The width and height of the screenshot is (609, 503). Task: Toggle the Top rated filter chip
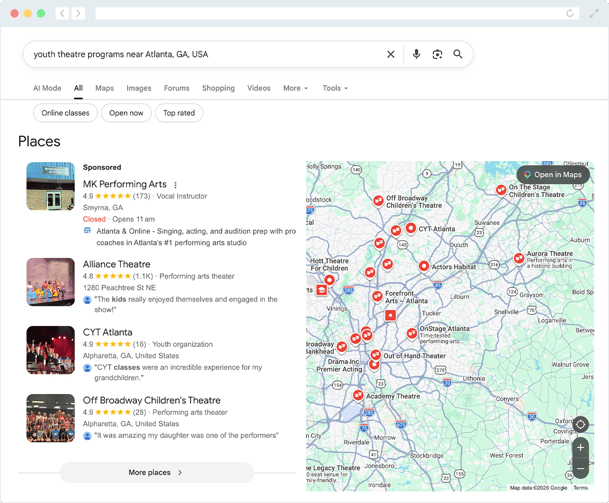click(179, 113)
